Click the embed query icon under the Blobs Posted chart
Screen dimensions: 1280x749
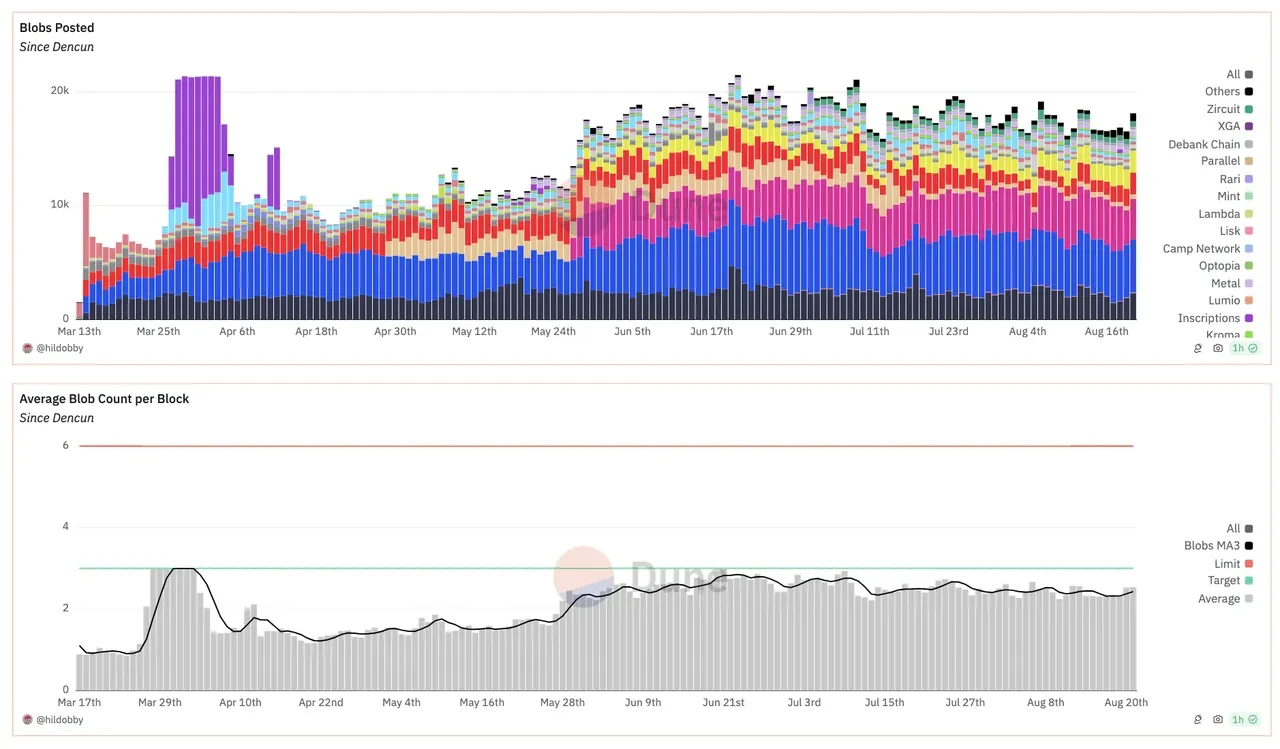[x=1197, y=348]
